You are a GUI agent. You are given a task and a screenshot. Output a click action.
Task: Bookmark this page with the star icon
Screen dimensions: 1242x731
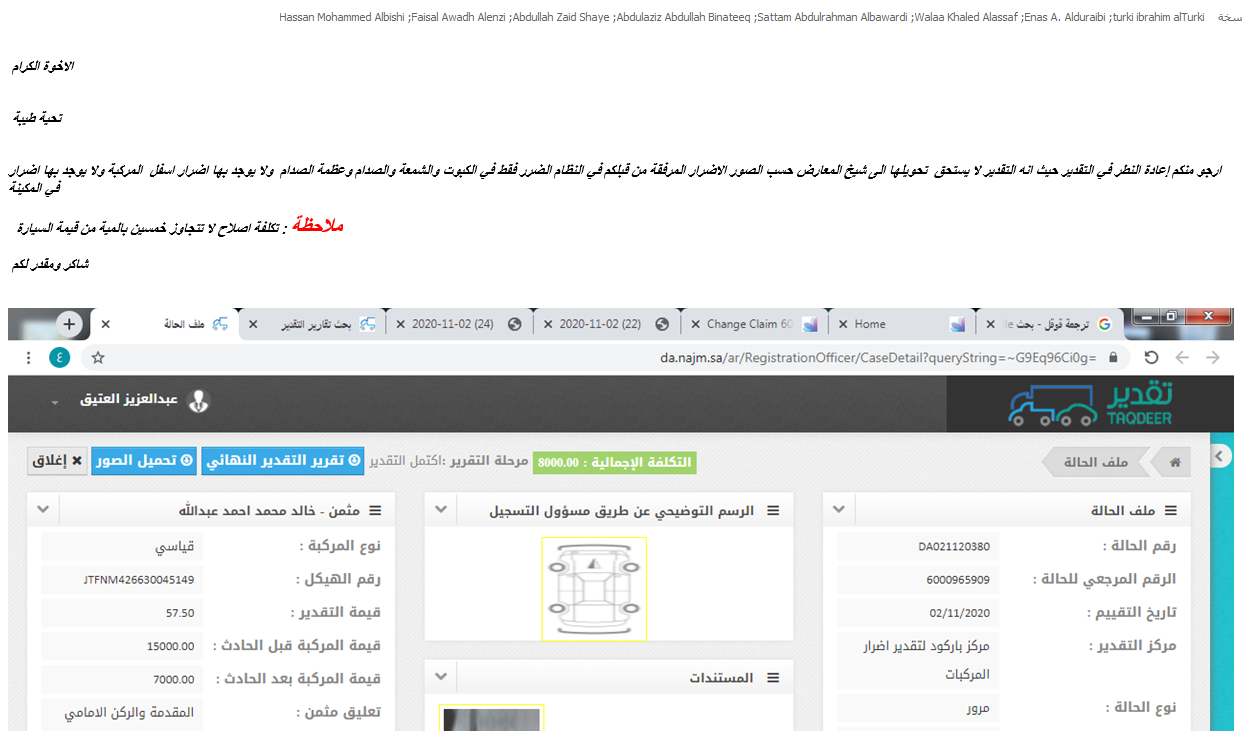point(98,358)
